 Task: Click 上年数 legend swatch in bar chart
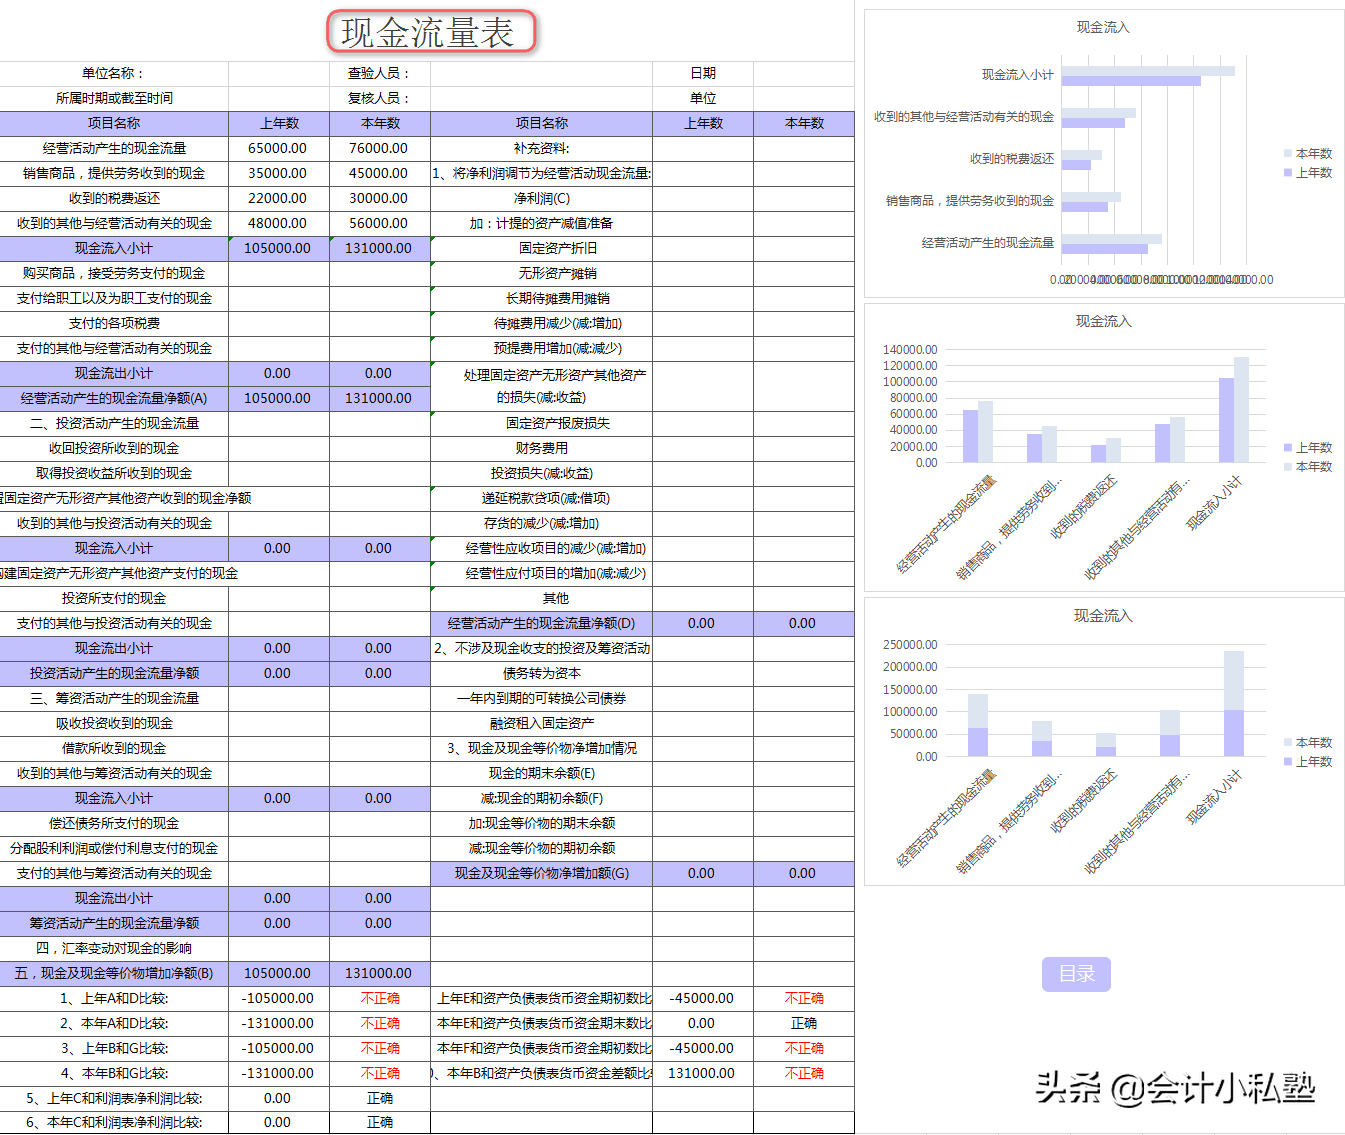click(1288, 172)
